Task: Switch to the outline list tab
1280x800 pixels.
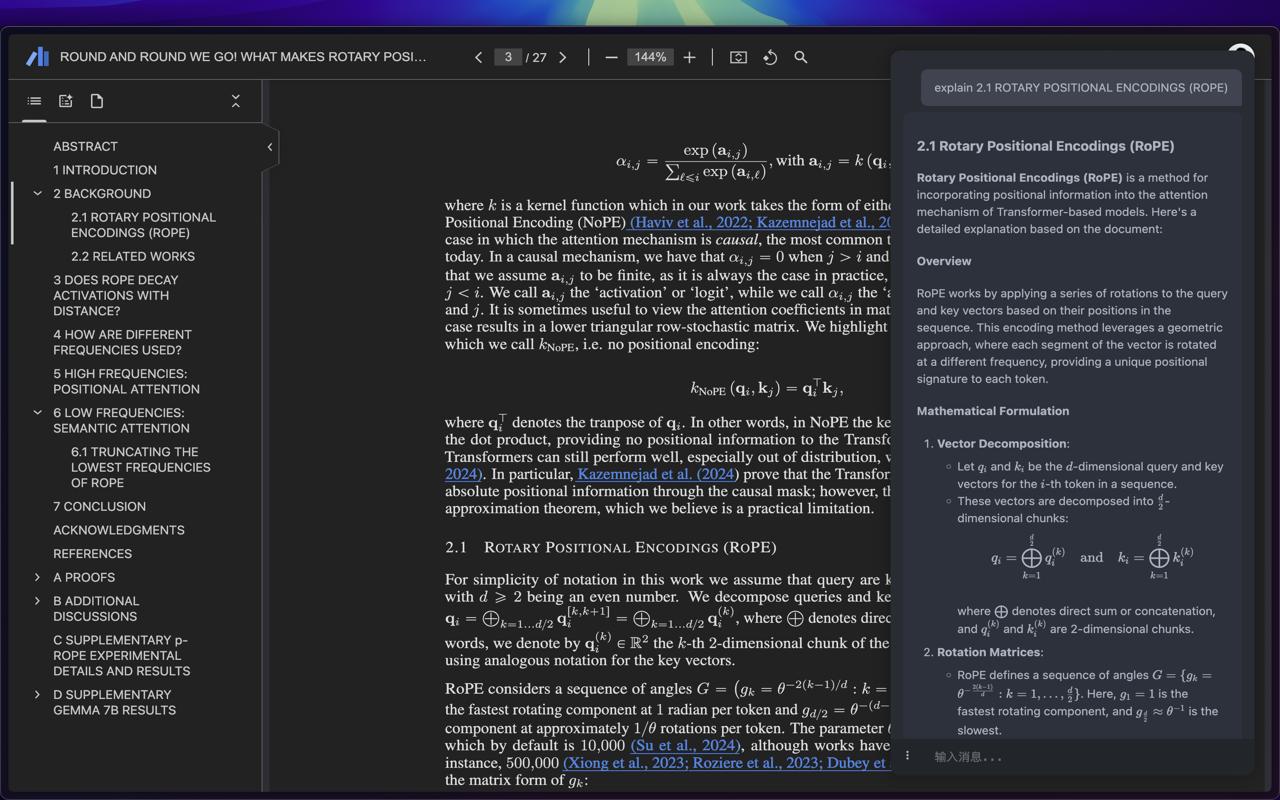Action: pos(34,101)
